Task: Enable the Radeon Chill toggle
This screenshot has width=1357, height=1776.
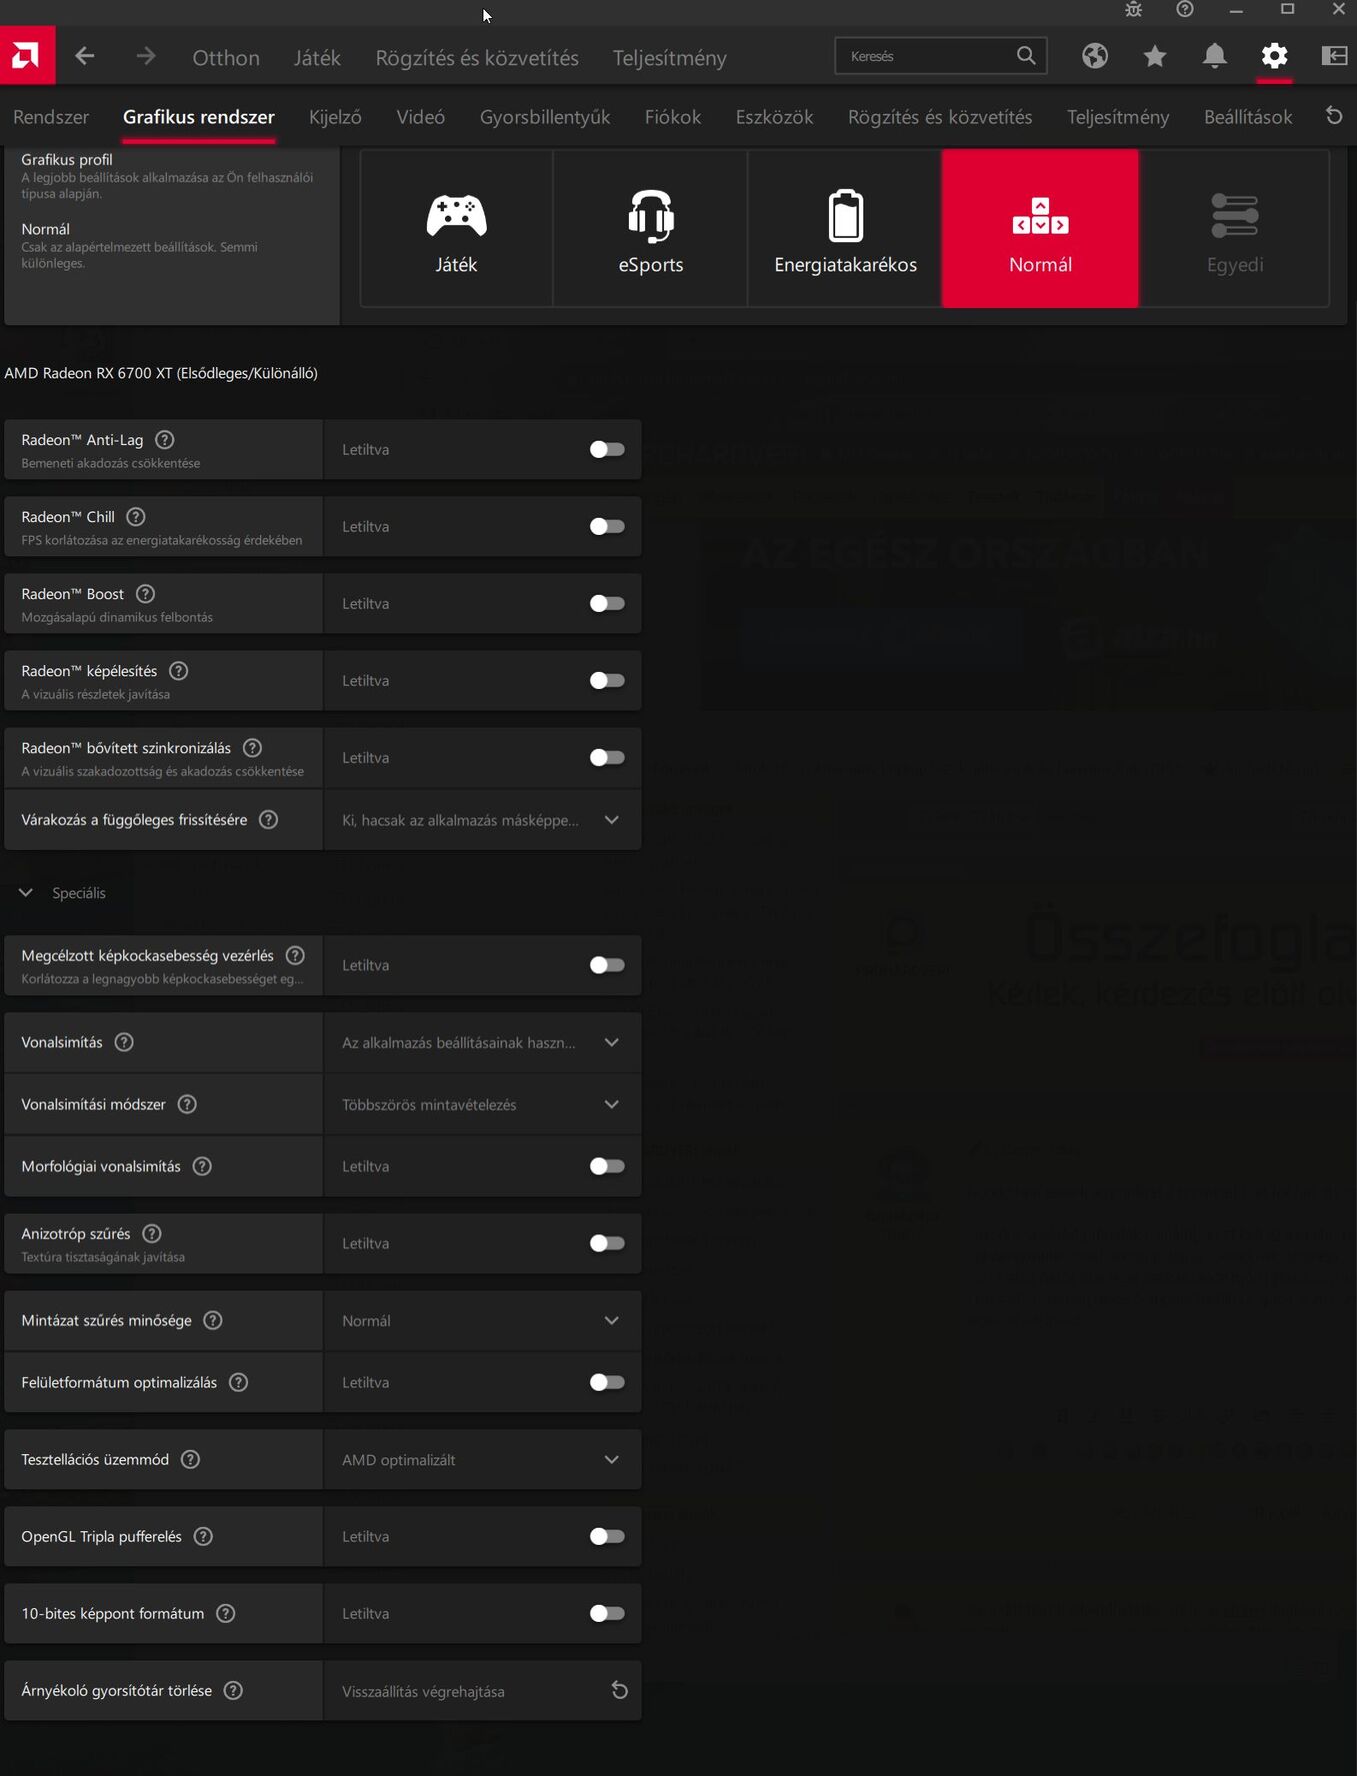Action: [x=606, y=526]
